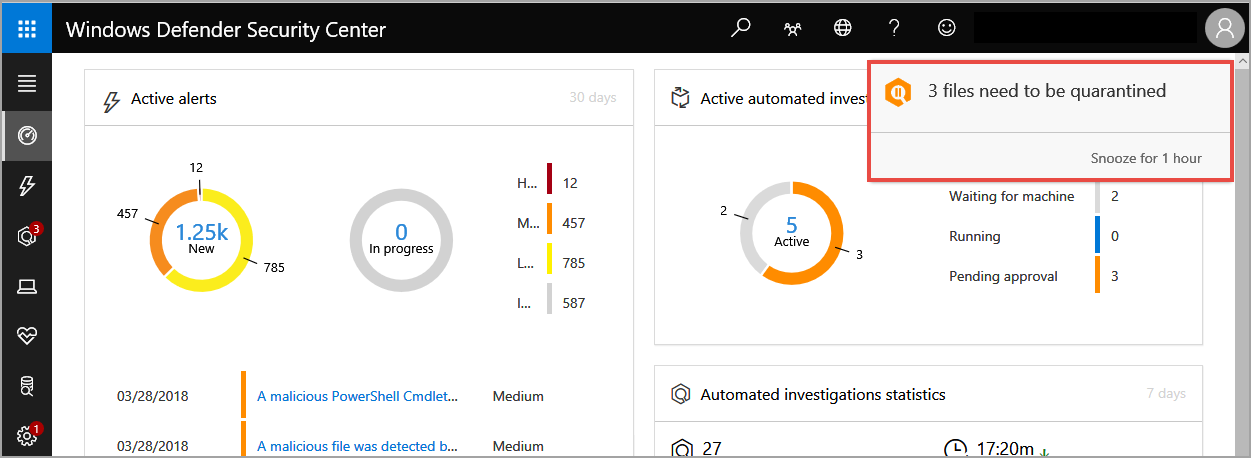Open the time zone globe icon
The width and height of the screenshot is (1251, 458).
[x=843, y=28]
